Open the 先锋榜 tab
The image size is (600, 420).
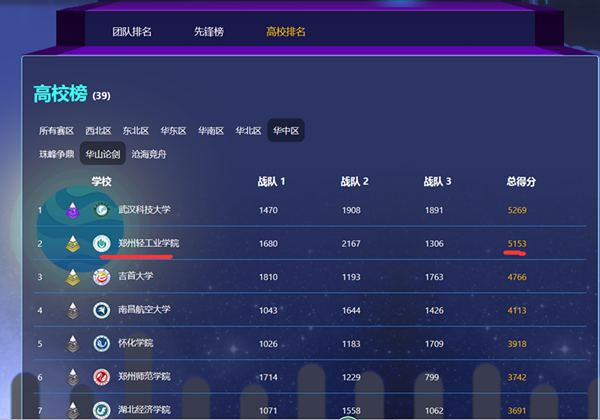pyautogui.click(x=209, y=32)
